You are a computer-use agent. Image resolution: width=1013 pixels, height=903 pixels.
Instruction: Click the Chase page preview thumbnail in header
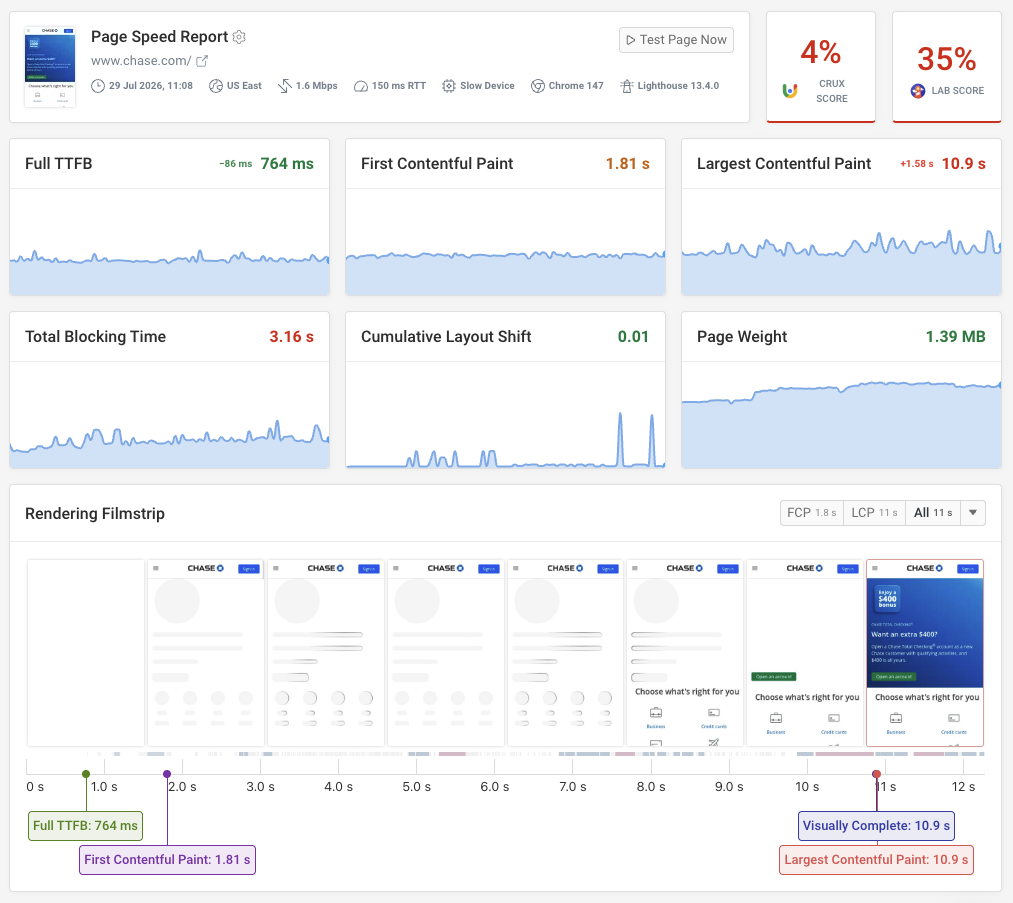50,67
